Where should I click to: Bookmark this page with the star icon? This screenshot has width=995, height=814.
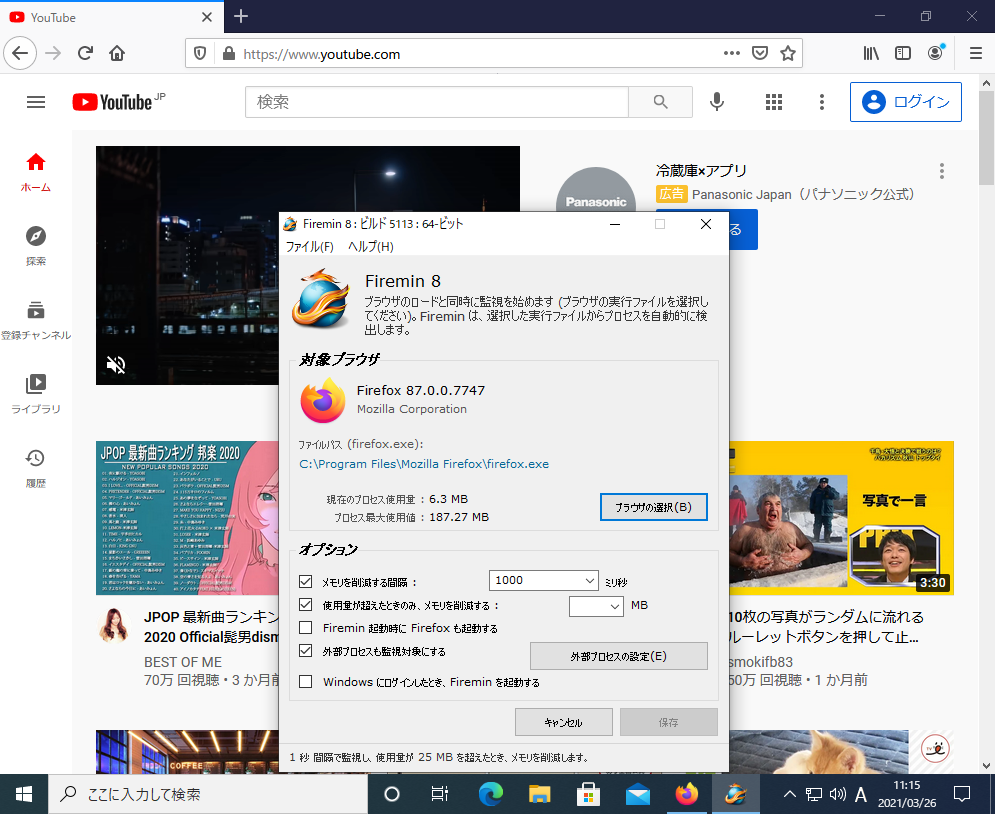click(x=788, y=53)
